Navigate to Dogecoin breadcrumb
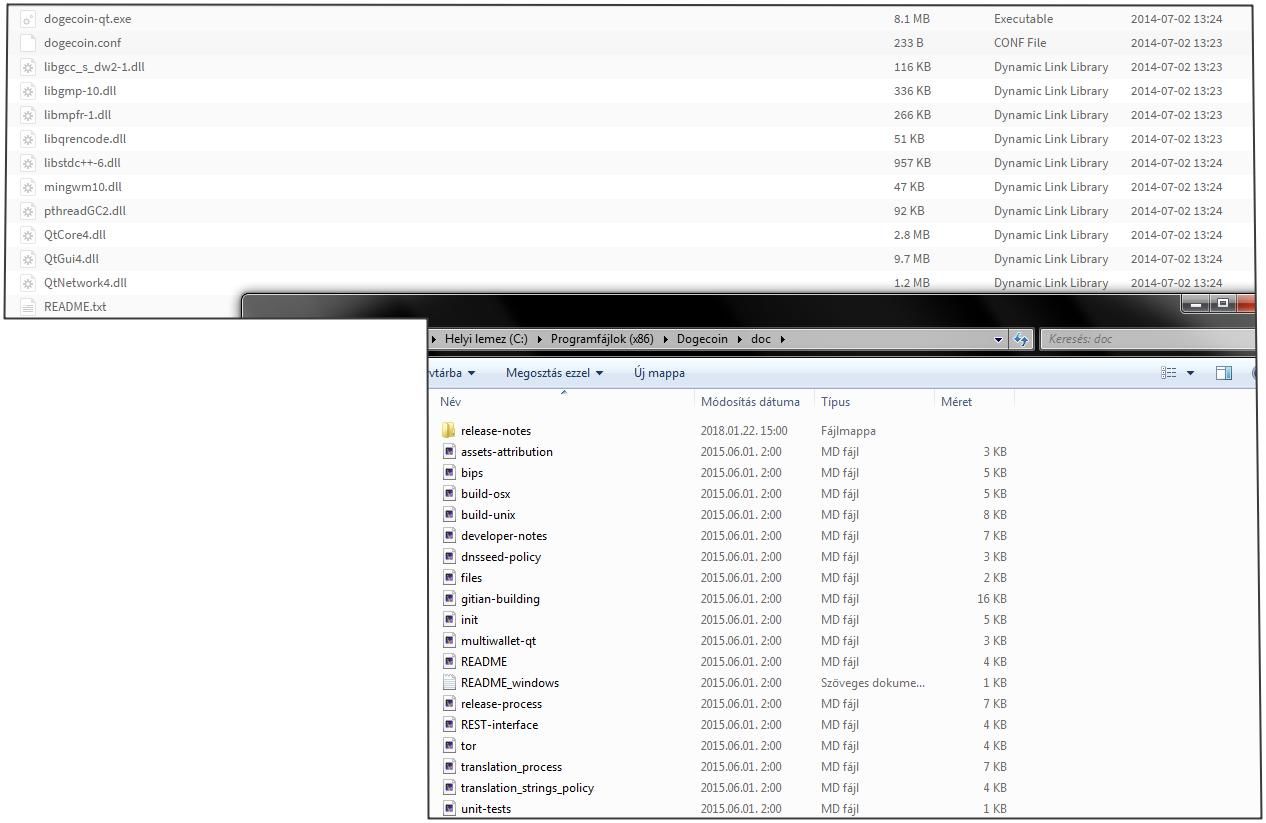The image size is (1266, 823). click(702, 339)
